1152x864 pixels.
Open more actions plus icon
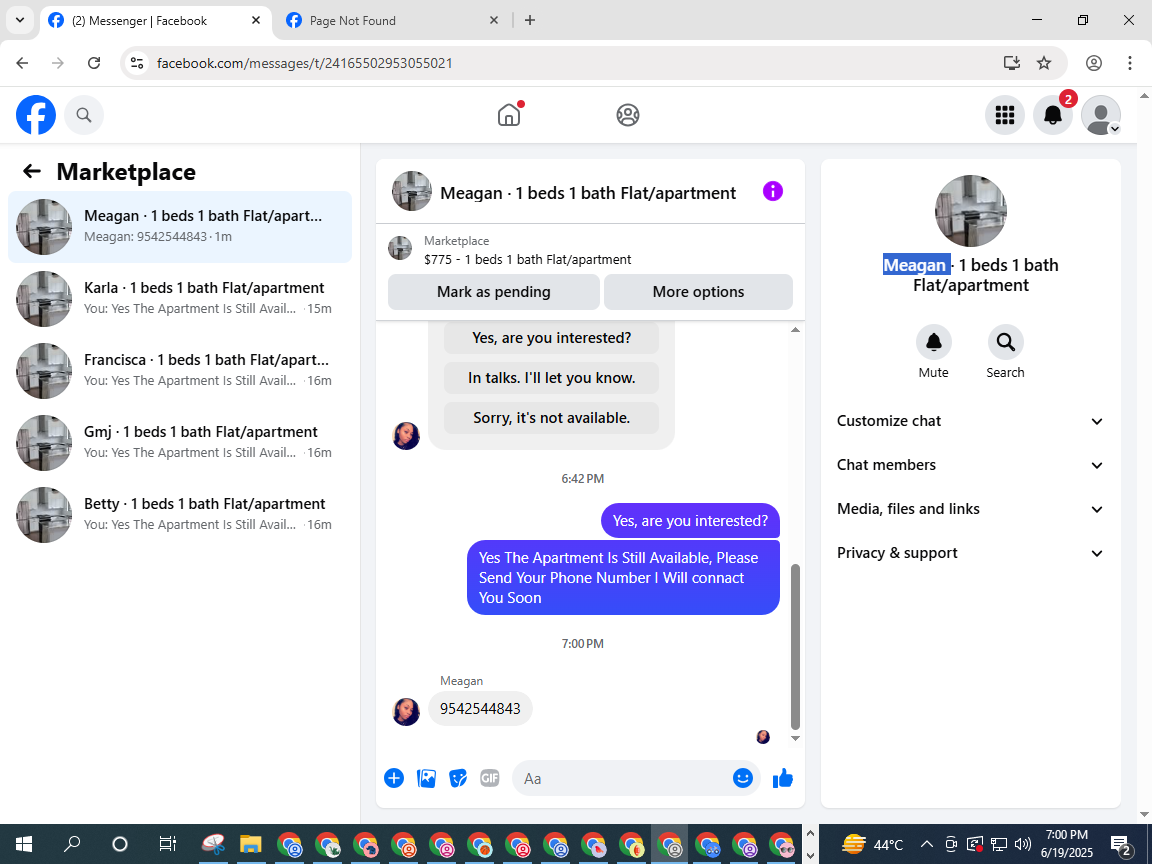tap(394, 778)
